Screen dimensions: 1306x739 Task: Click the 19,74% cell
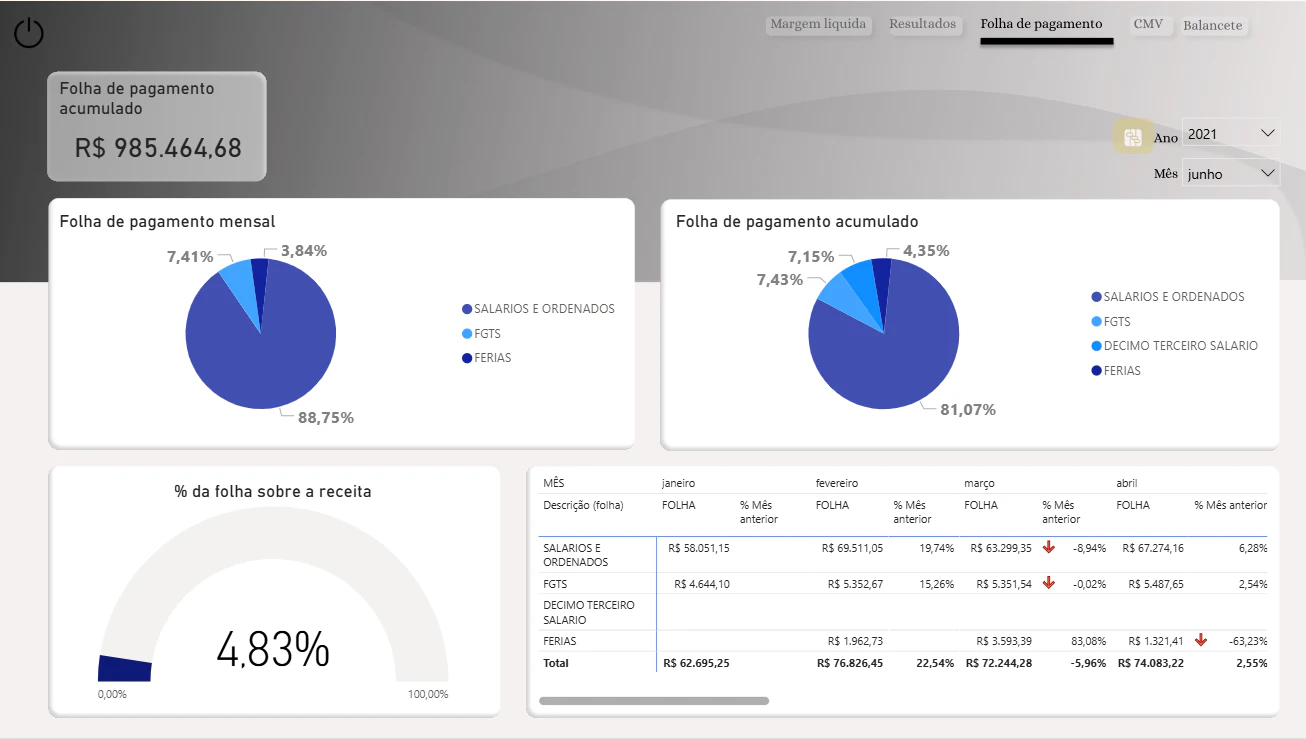pyautogui.click(x=935, y=548)
